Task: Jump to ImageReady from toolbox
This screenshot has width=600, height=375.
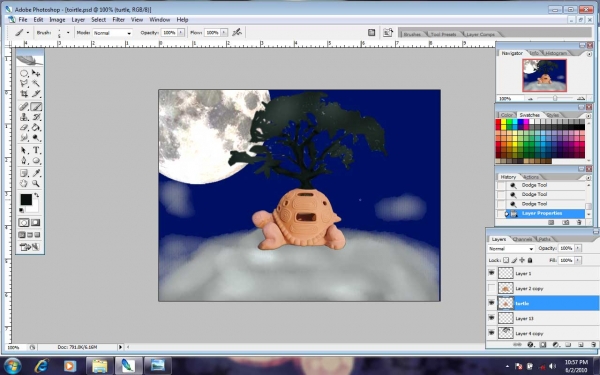Action: pos(29,247)
